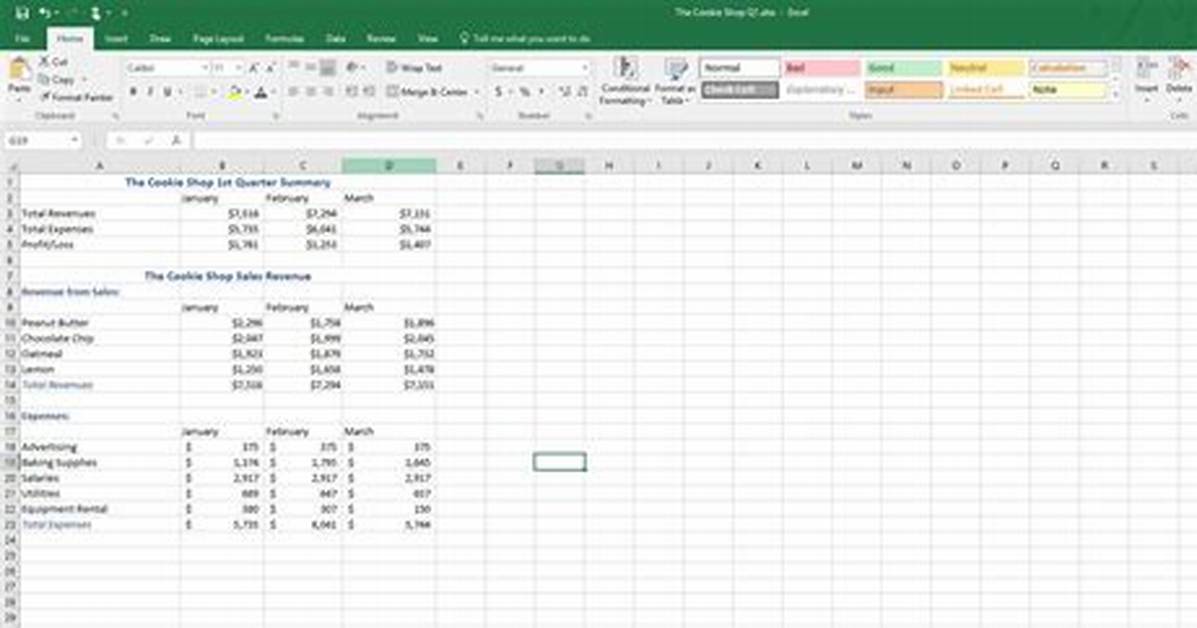Viewport: 1197px width, 628px height.
Task: Center text horizontally
Action: [x=311, y=92]
